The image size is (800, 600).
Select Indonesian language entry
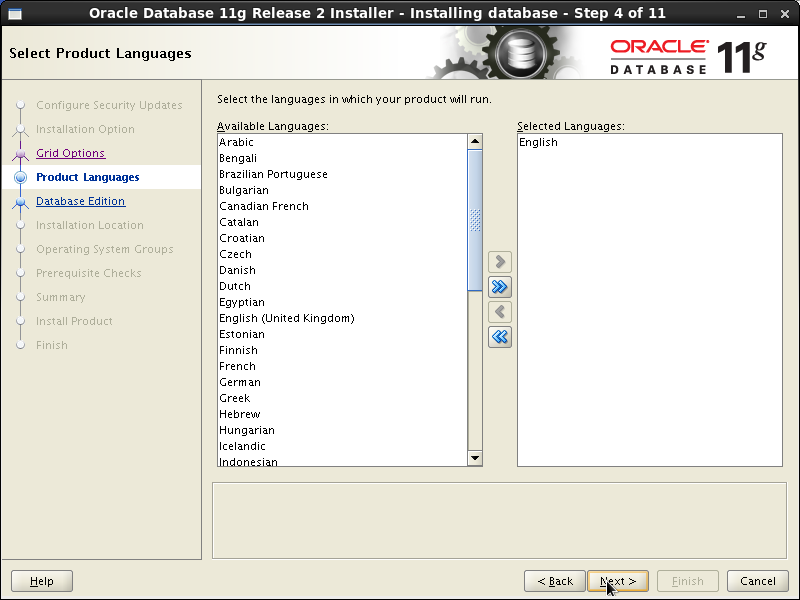point(342,461)
